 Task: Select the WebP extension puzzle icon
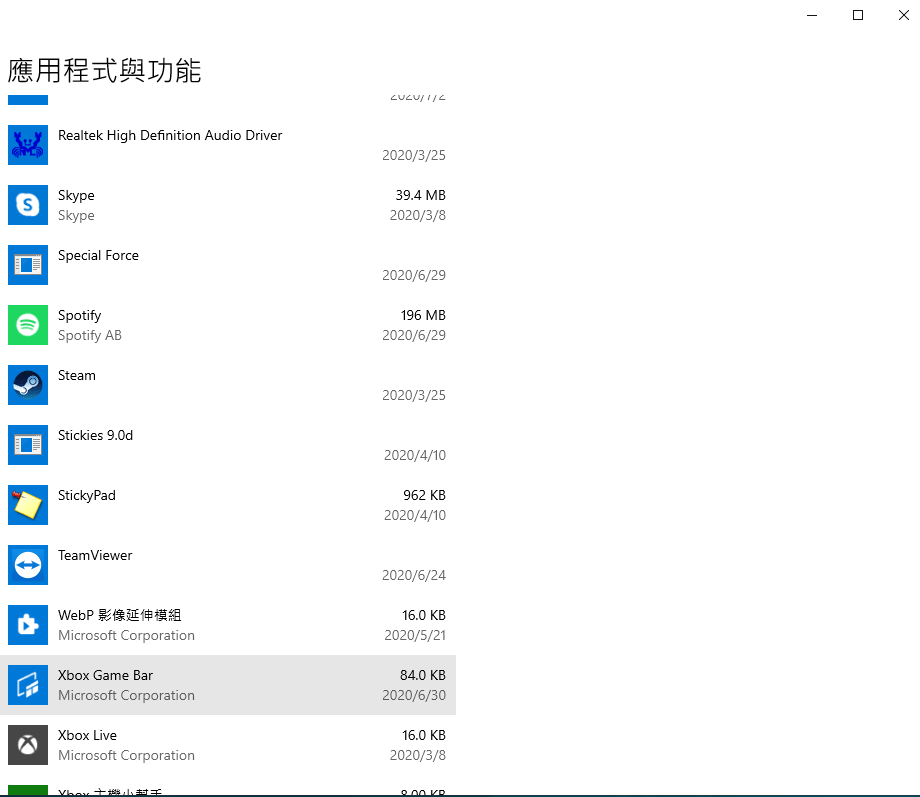coord(28,624)
